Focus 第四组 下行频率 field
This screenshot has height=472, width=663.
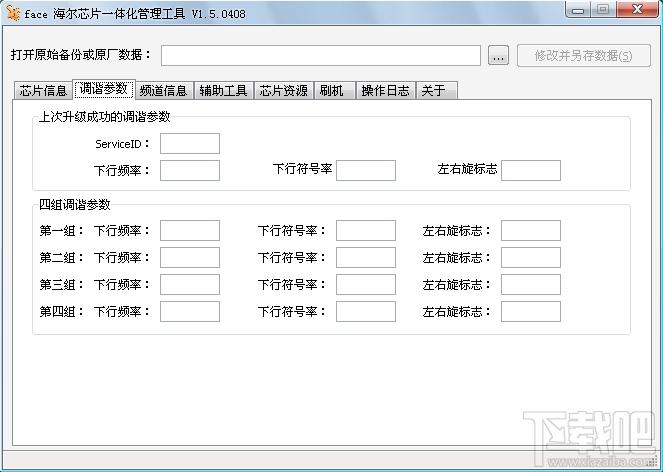tap(190, 312)
